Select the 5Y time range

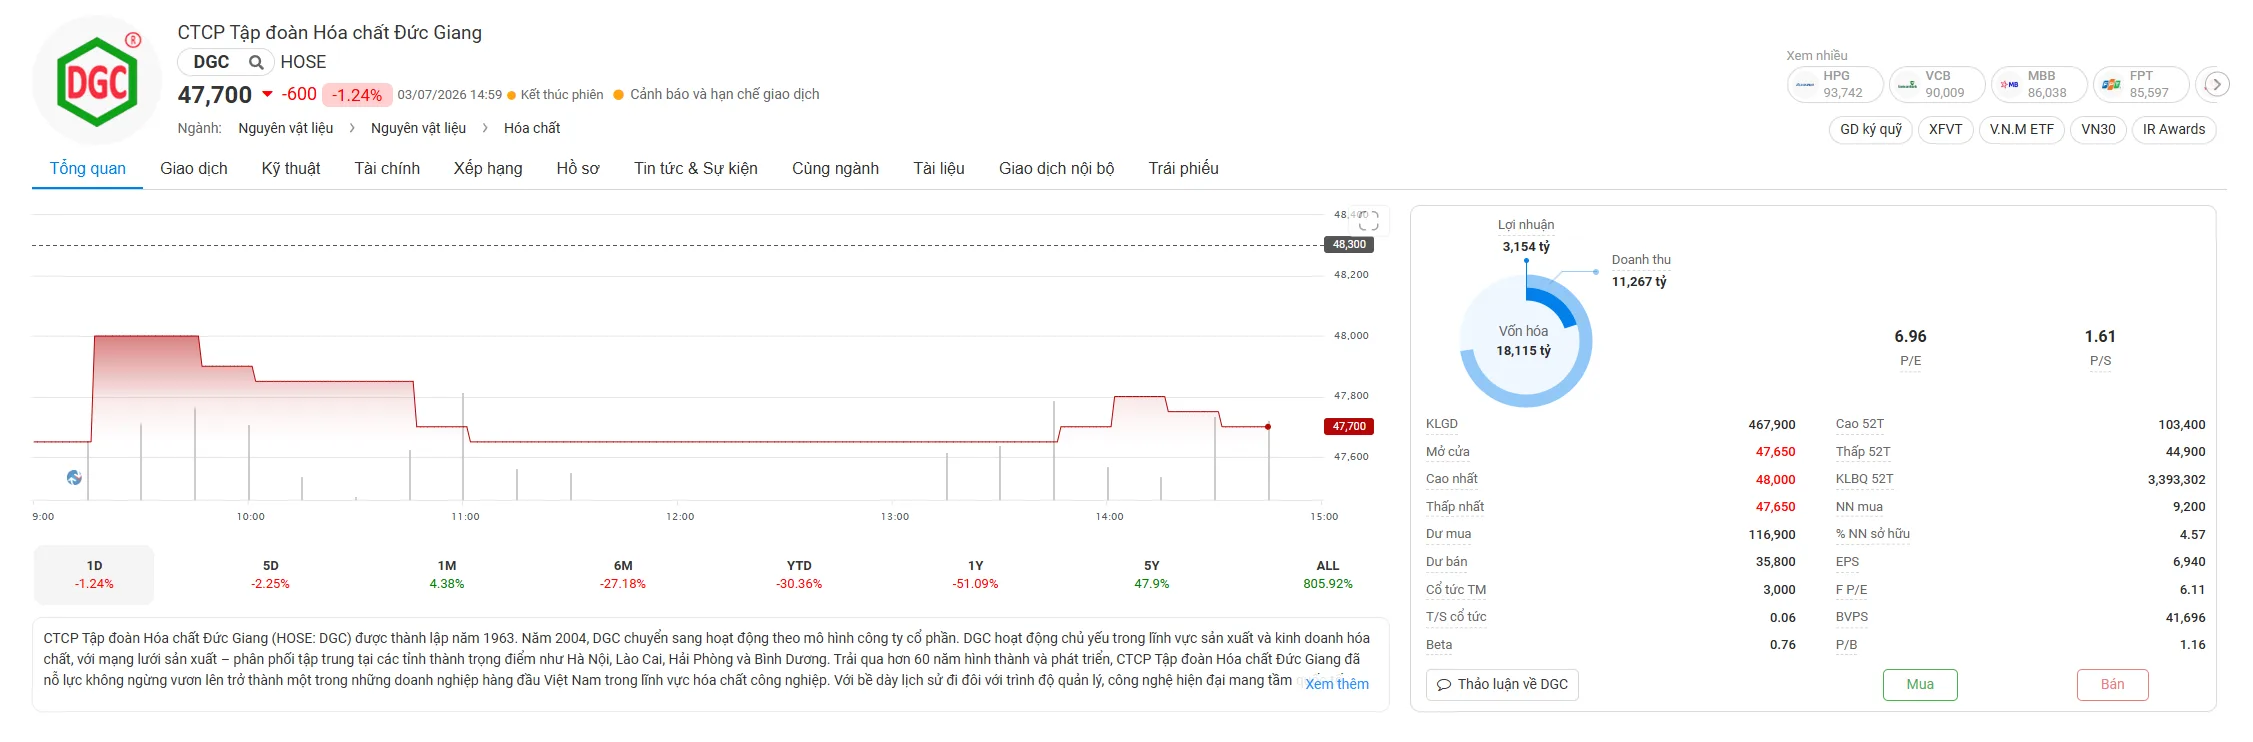coord(1152,575)
